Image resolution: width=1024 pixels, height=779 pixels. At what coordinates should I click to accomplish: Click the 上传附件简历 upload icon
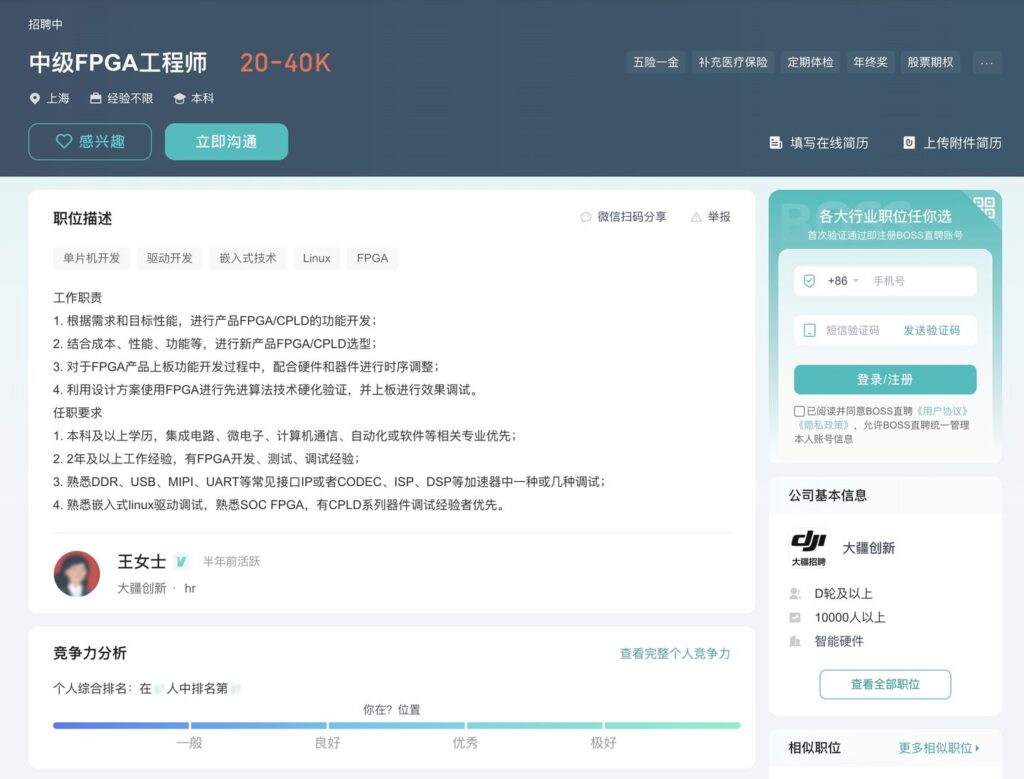pyautogui.click(x=909, y=143)
